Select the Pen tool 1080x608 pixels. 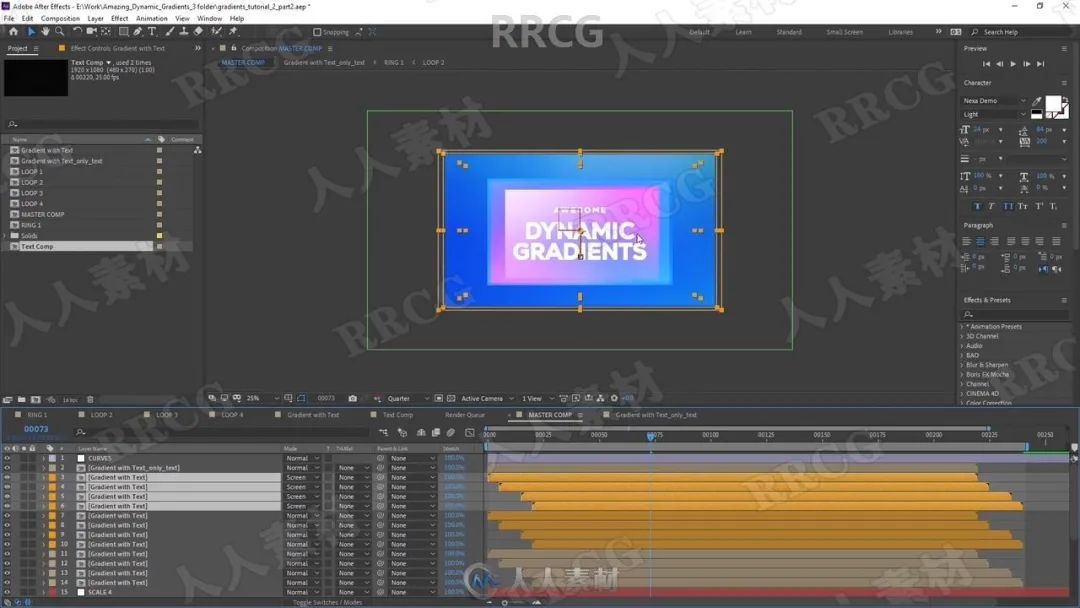click(138, 32)
